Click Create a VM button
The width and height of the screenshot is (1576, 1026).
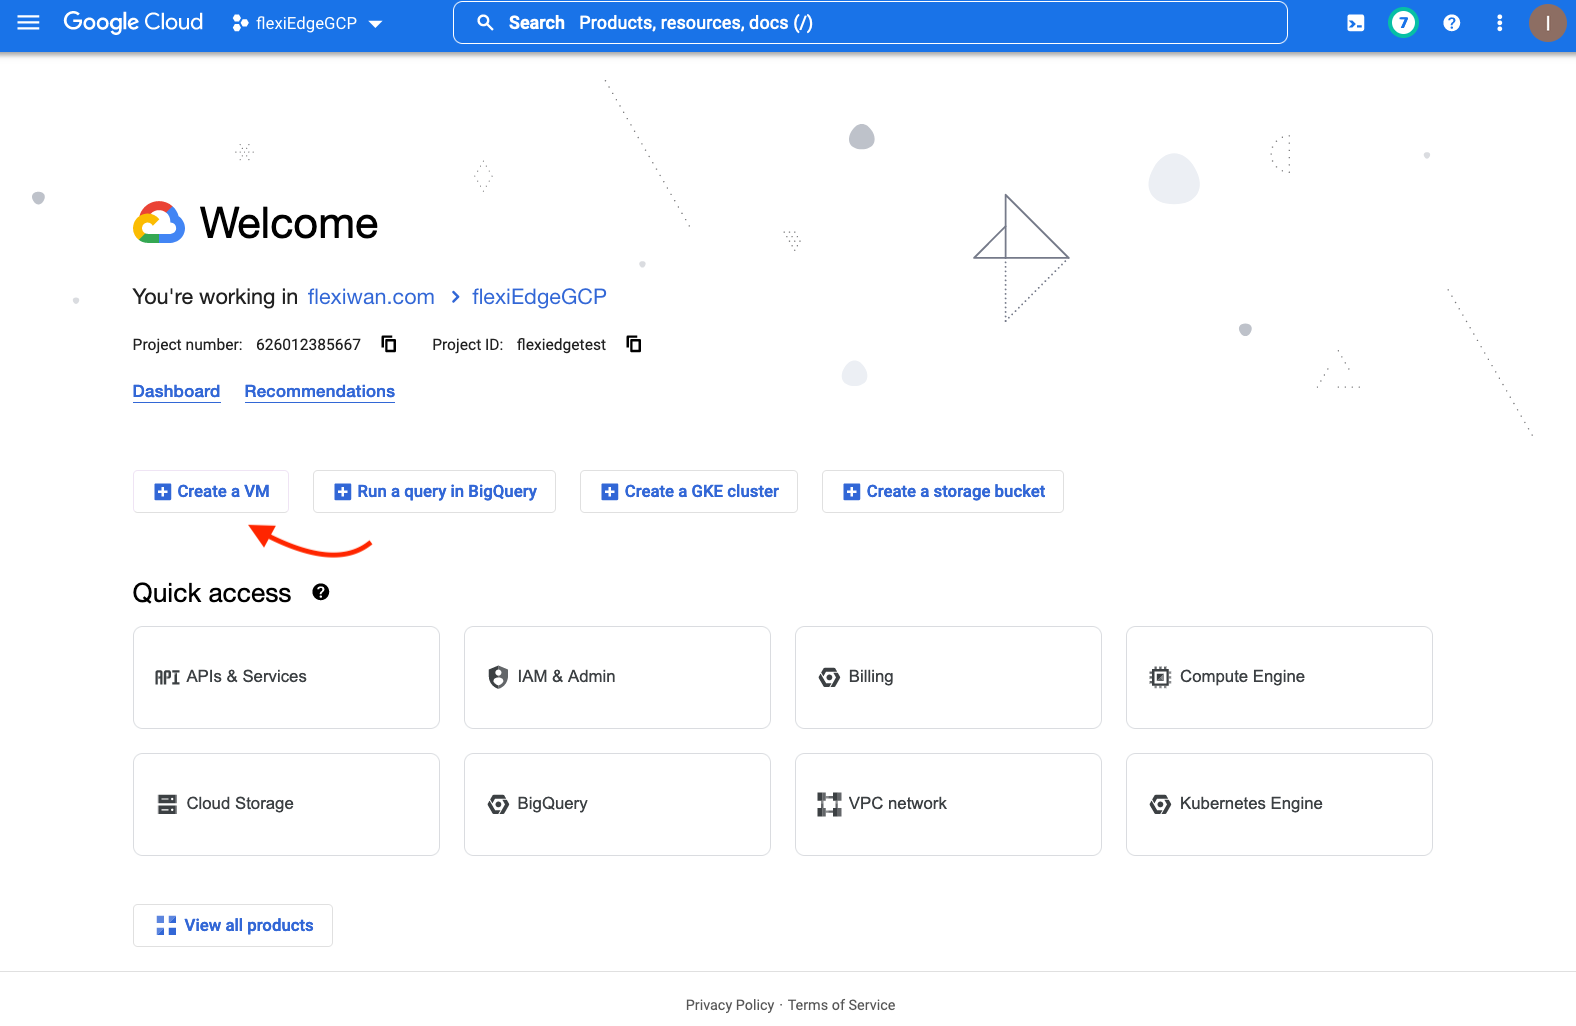[211, 491]
